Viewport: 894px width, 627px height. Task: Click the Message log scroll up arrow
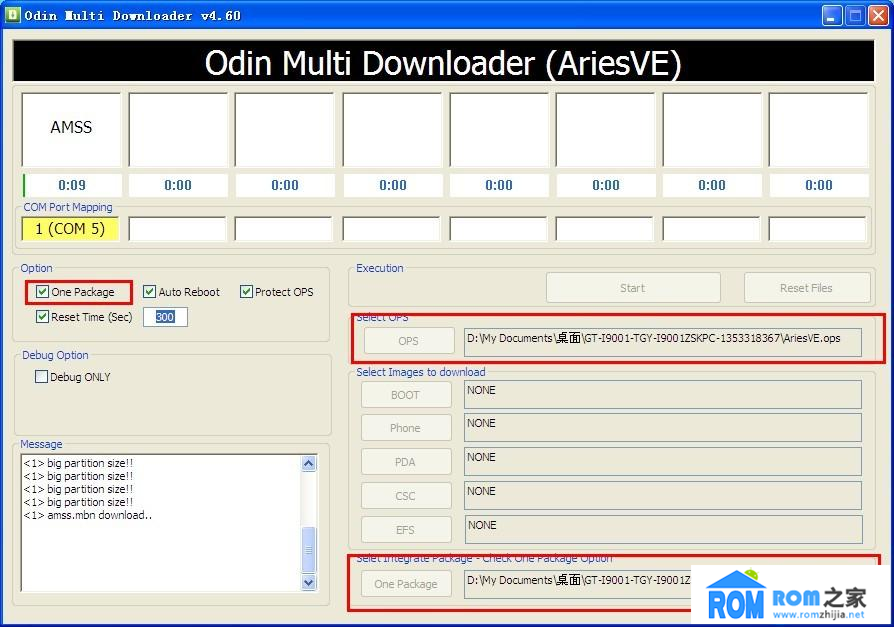point(308,463)
